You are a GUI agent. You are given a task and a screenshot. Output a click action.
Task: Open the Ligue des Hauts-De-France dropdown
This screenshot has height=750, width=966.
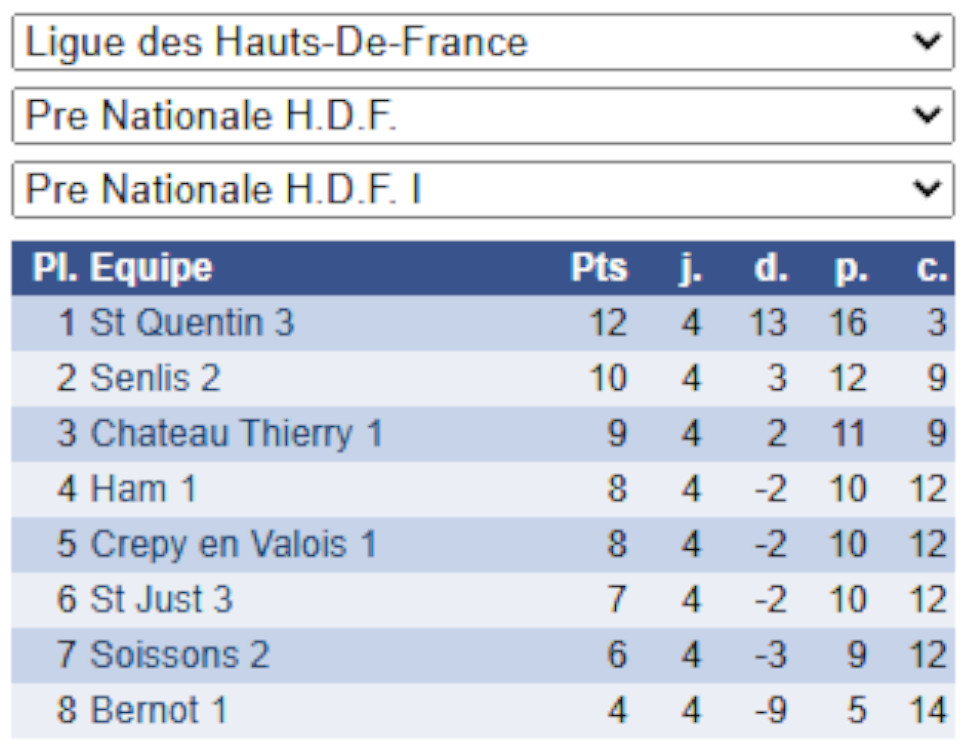(482, 42)
